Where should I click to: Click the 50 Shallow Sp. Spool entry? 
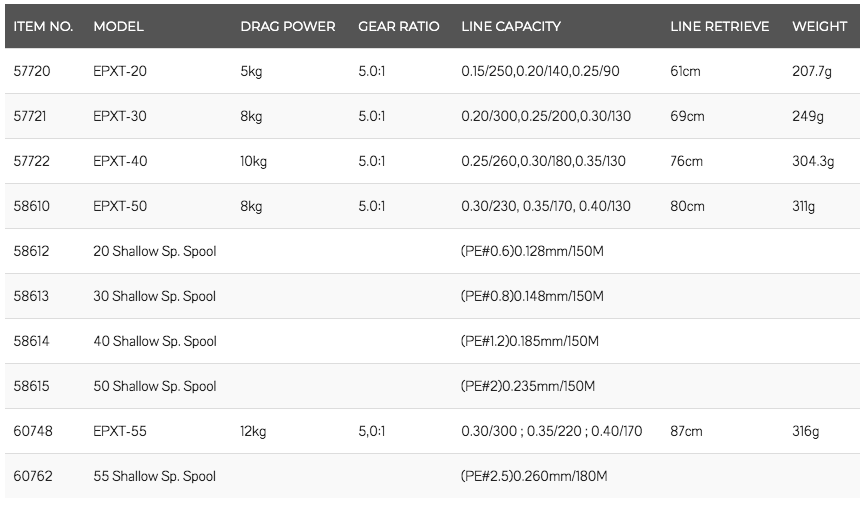coord(154,387)
